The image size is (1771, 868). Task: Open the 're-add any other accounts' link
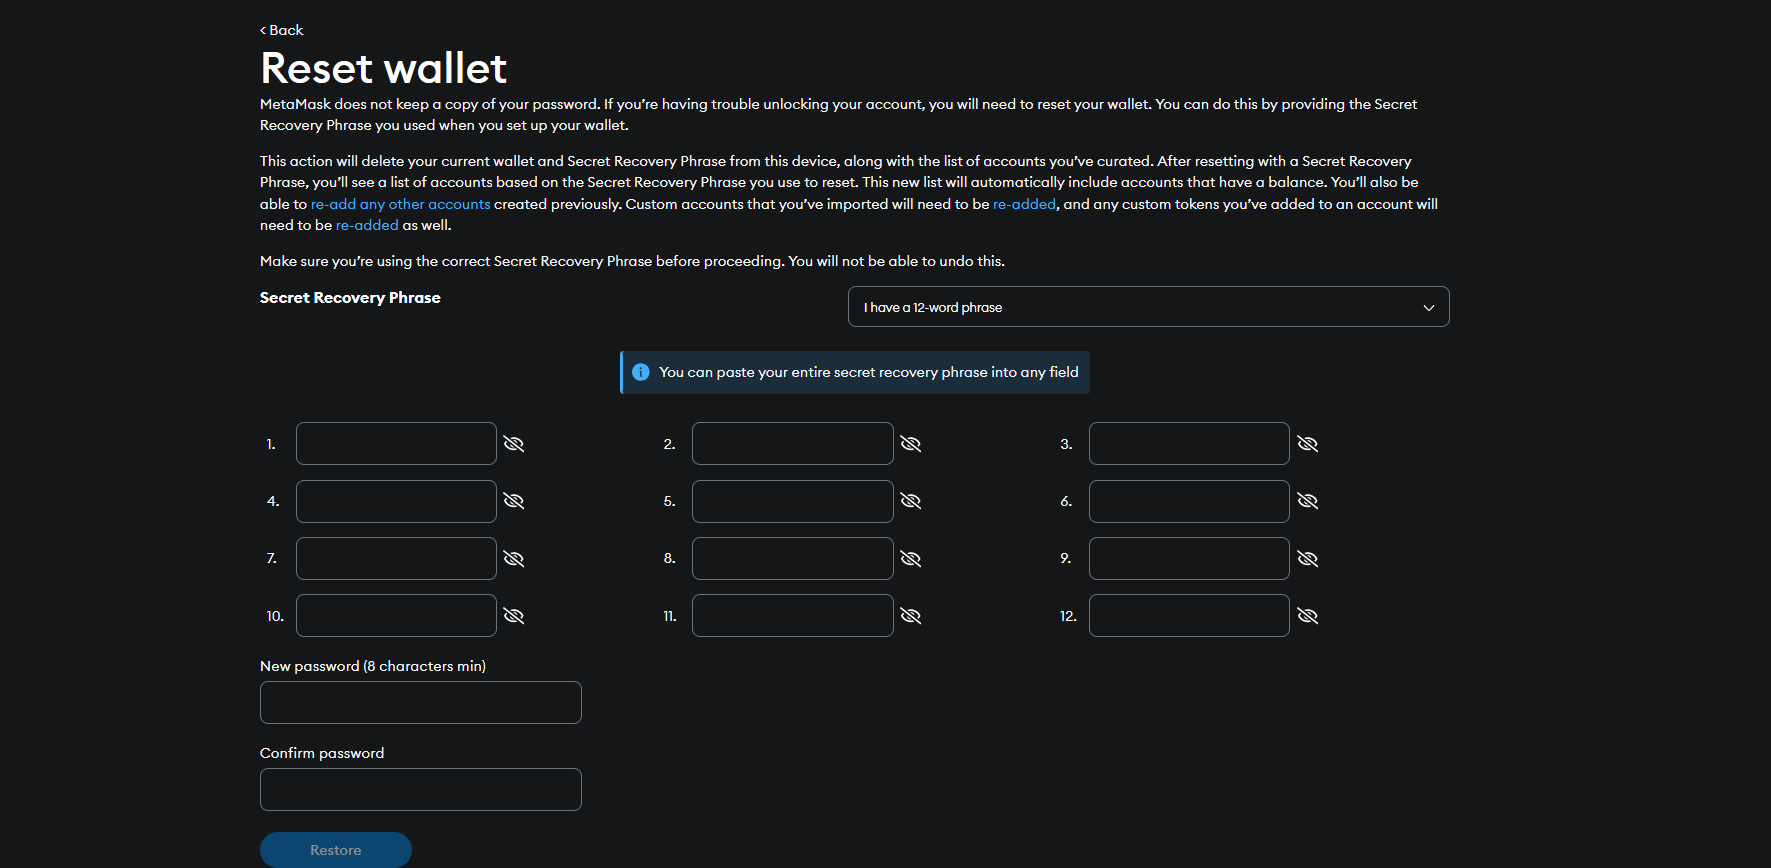tap(400, 204)
